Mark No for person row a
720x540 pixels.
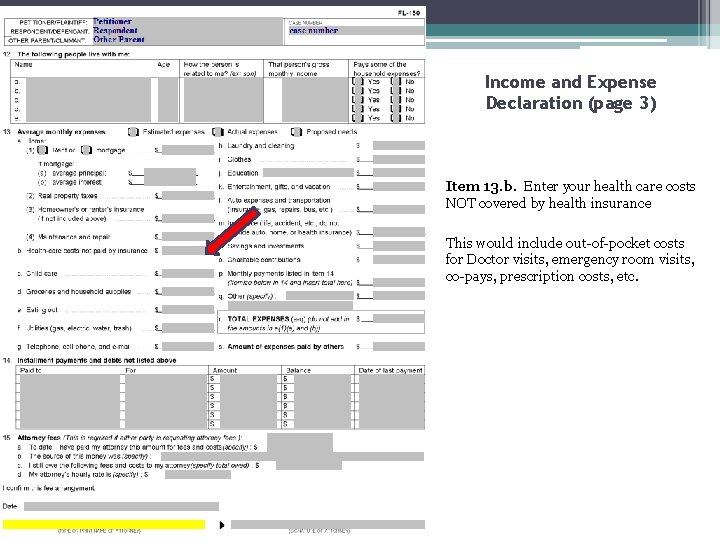tap(396, 82)
